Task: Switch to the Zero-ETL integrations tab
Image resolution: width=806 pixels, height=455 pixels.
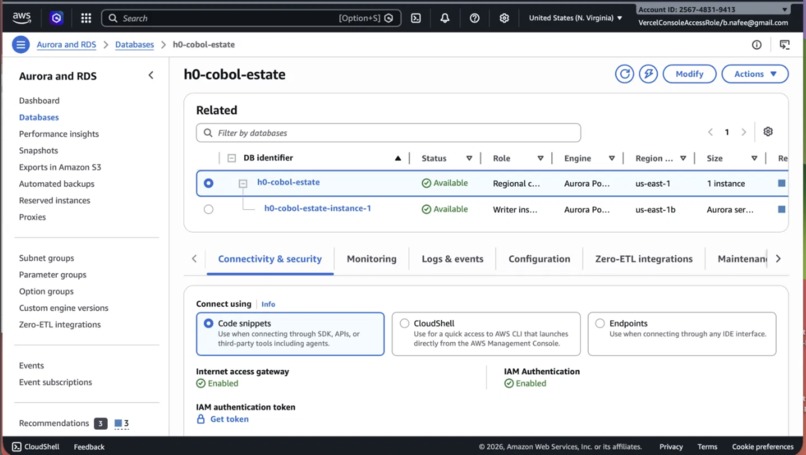Action: point(644,259)
